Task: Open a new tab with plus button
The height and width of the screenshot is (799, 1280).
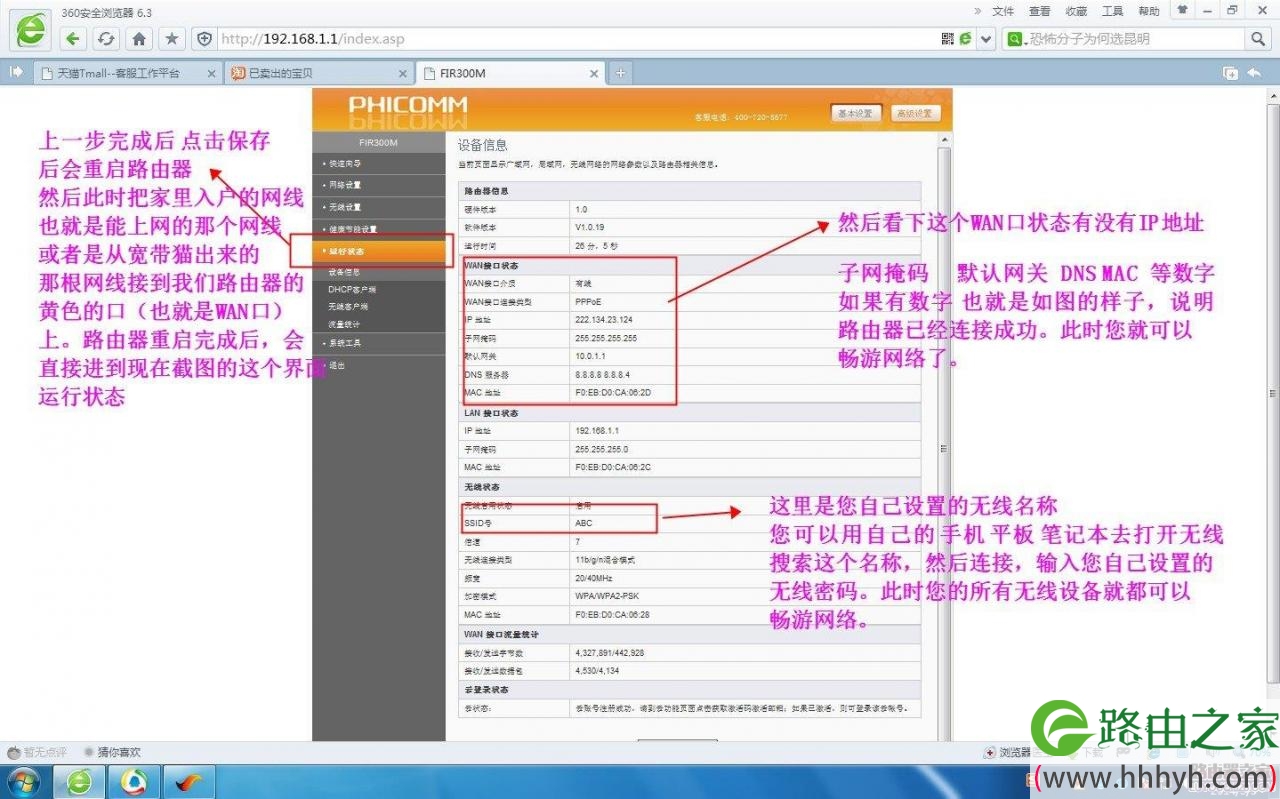Action: [620, 73]
